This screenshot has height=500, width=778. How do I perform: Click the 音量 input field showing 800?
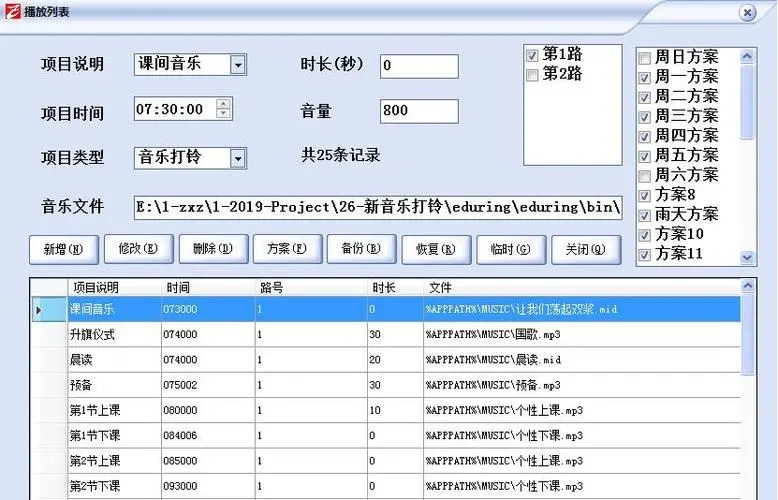click(419, 111)
